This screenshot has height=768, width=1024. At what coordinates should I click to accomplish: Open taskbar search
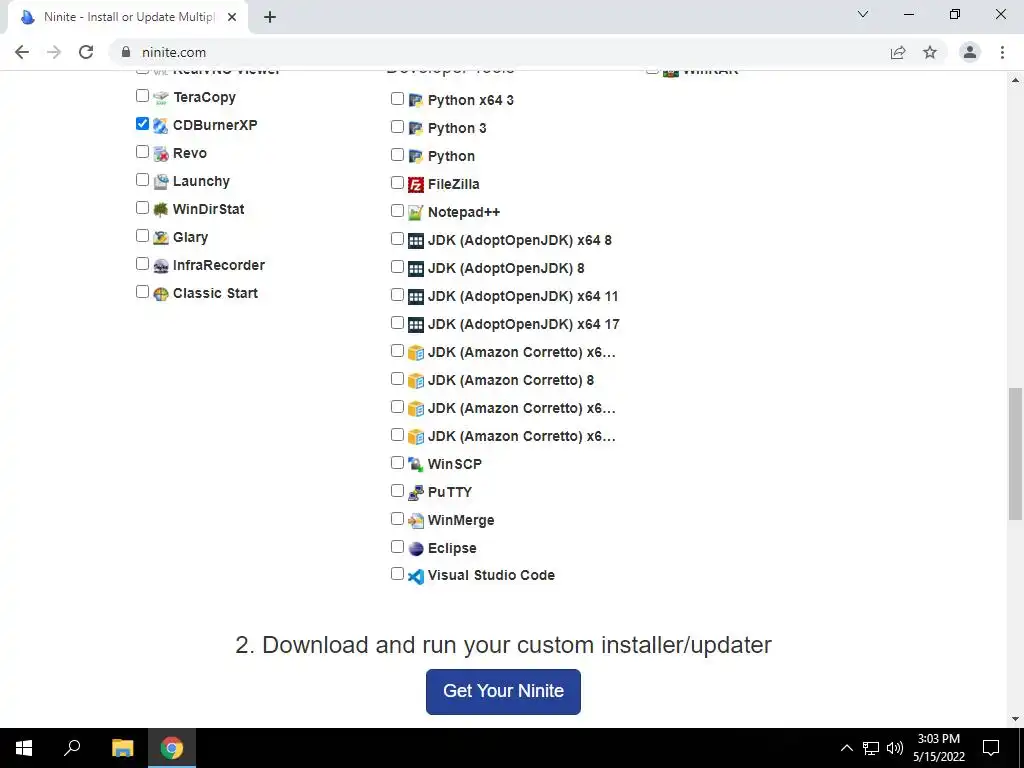[x=72, y=748]
